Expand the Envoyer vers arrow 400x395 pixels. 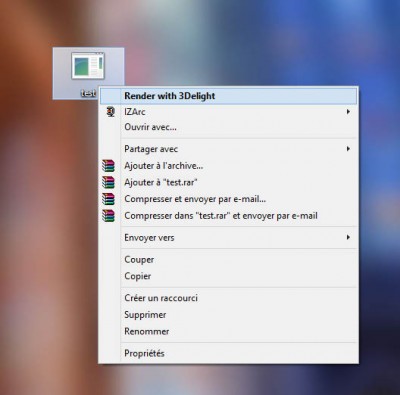[x=348, y=237]
